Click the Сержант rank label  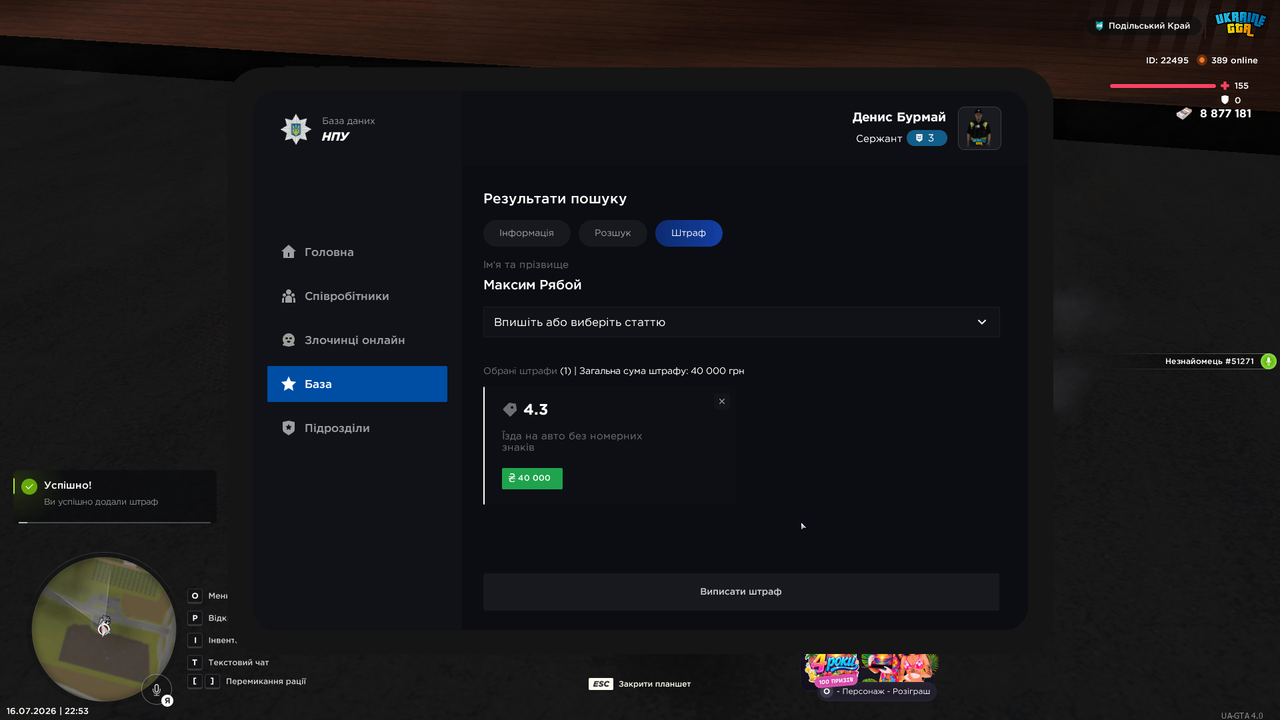[x=879, y=139]
